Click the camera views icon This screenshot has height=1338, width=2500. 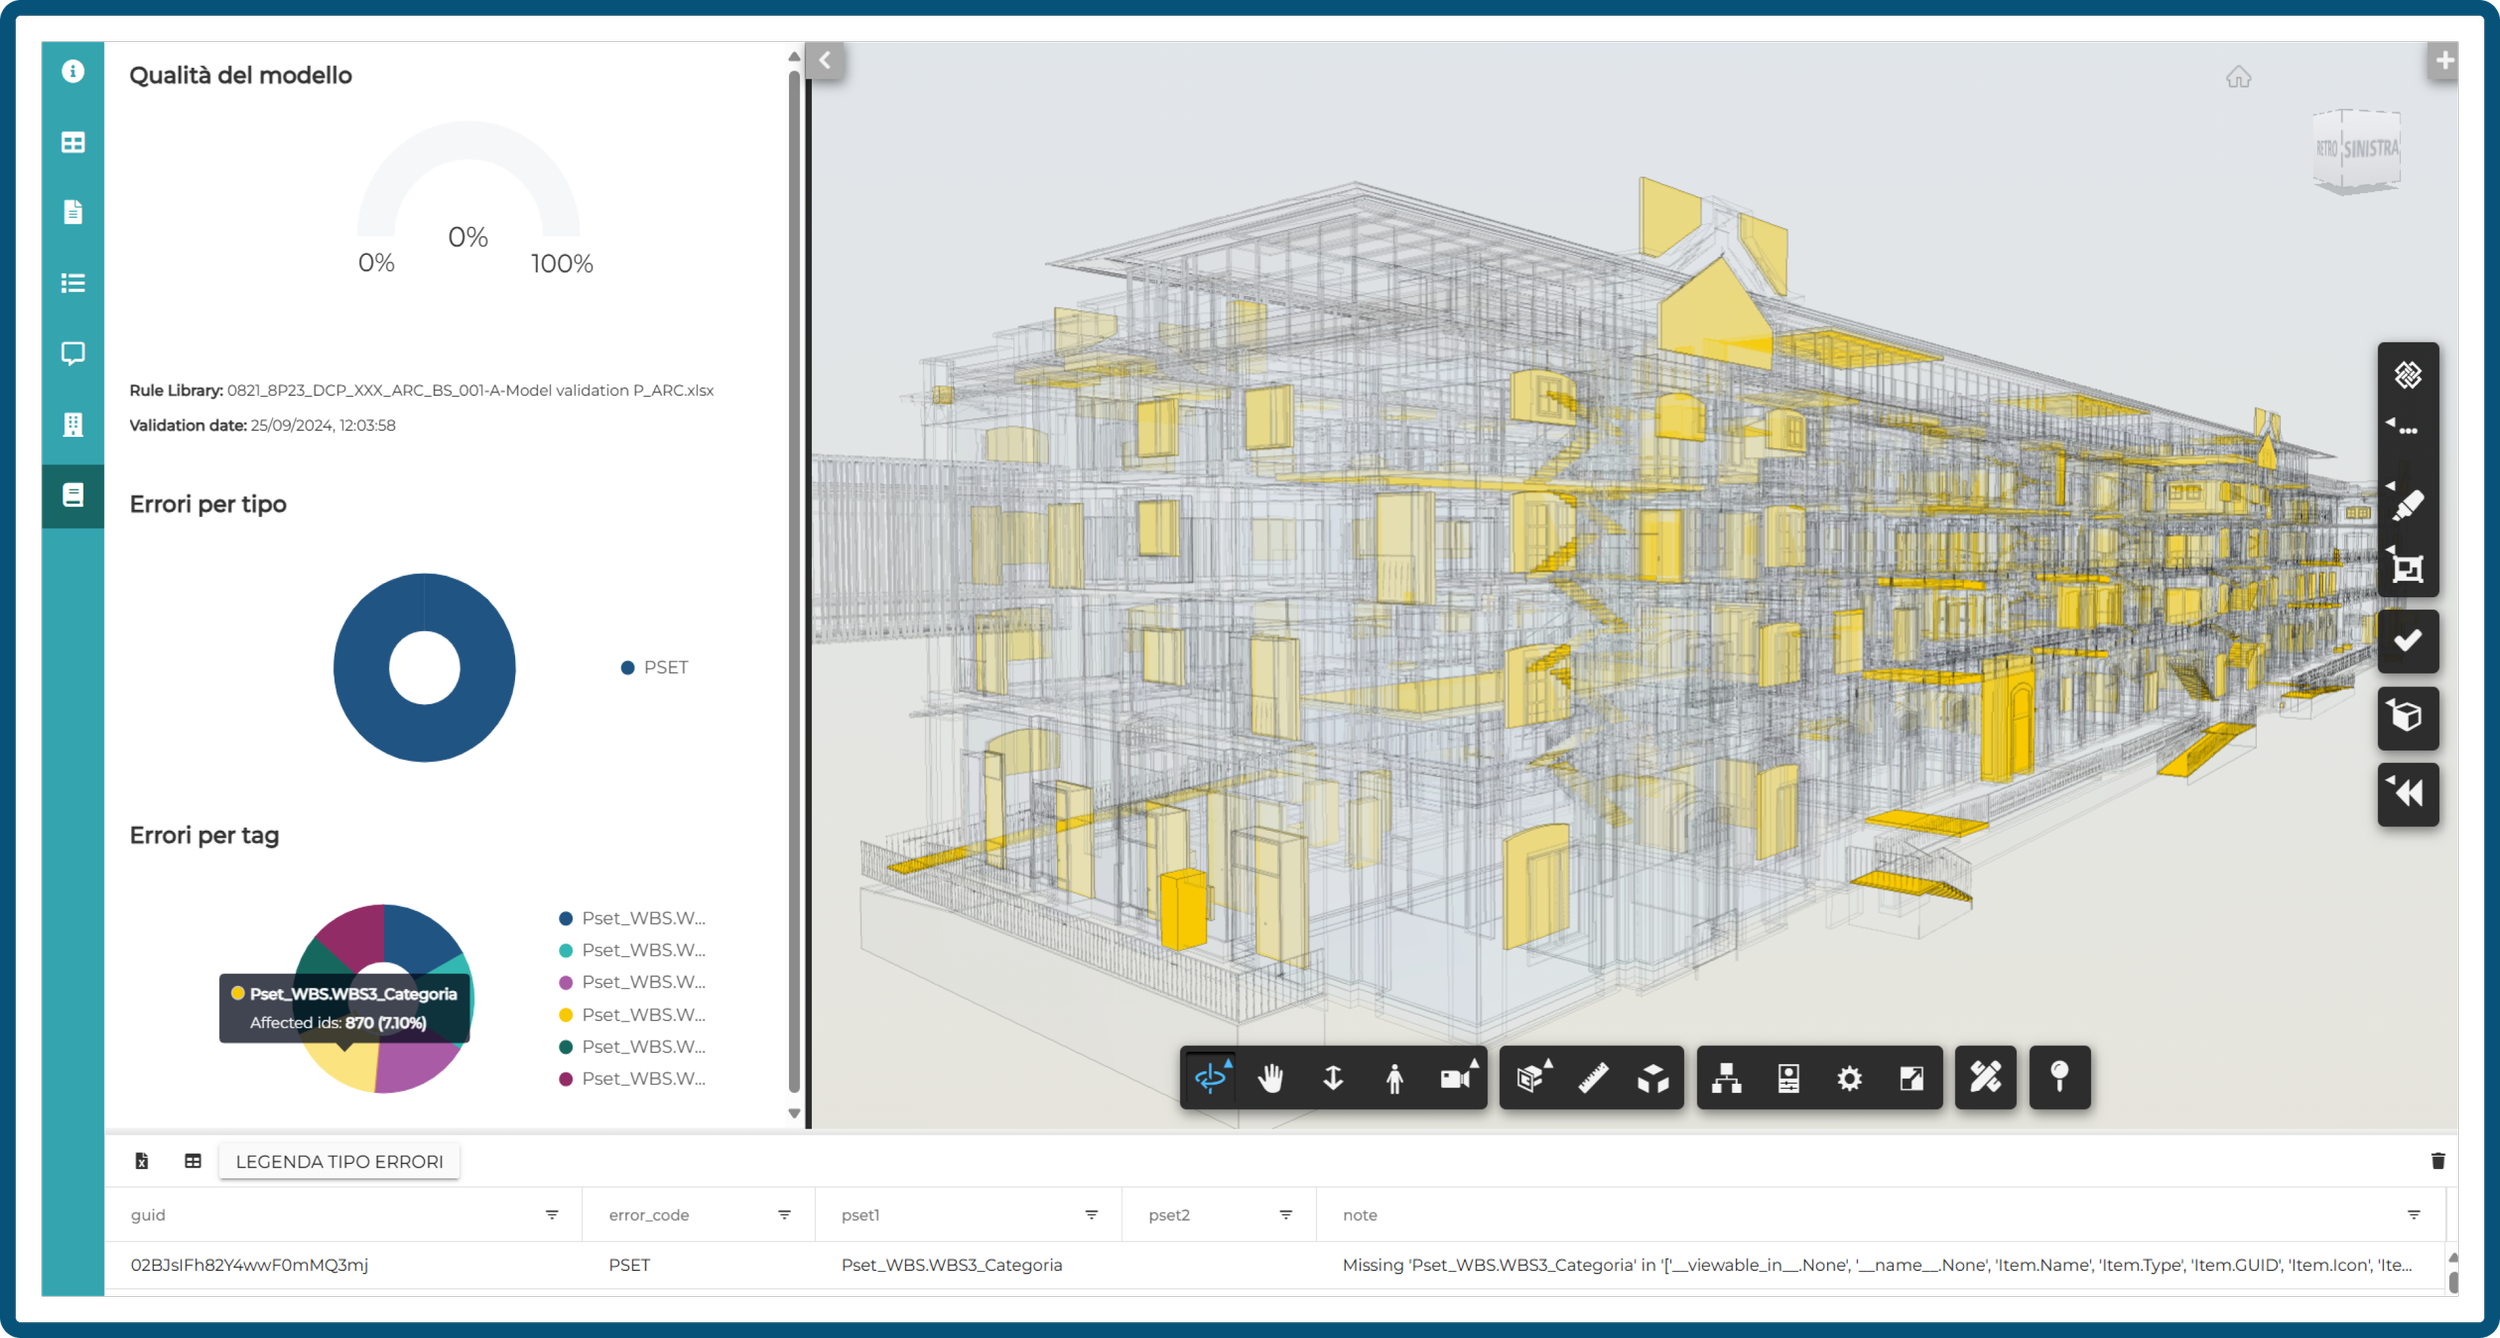click(x=1456, y=1078)
